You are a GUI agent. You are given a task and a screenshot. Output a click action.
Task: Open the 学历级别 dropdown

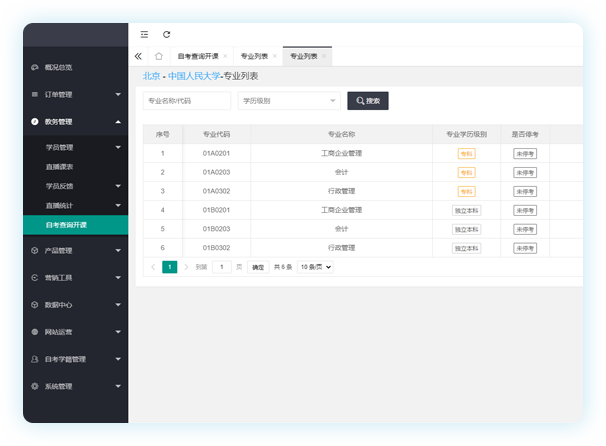(289, 100)
